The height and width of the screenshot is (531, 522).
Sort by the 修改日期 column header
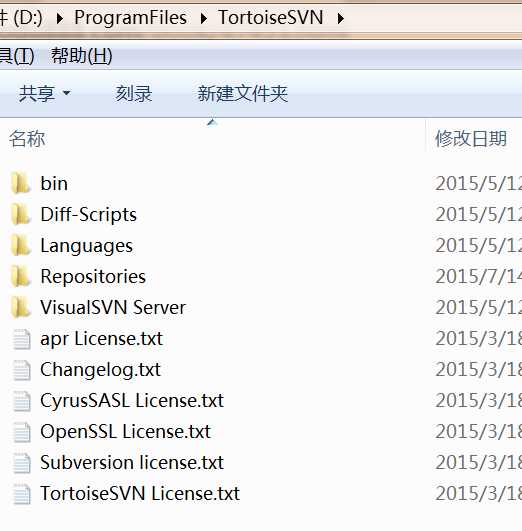point(471,139)
